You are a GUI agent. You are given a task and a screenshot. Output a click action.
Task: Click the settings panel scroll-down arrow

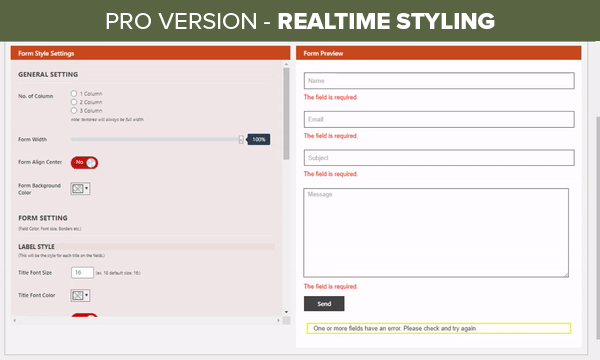[x=286, y=312]
